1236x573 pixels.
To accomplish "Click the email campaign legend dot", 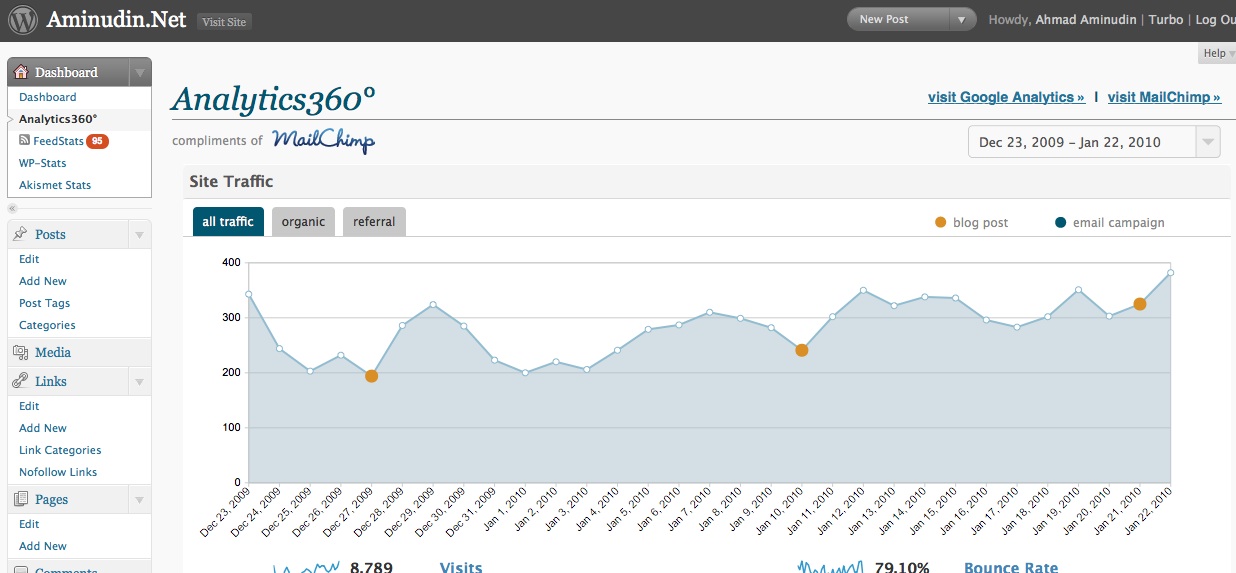I will pos(1060,222).
